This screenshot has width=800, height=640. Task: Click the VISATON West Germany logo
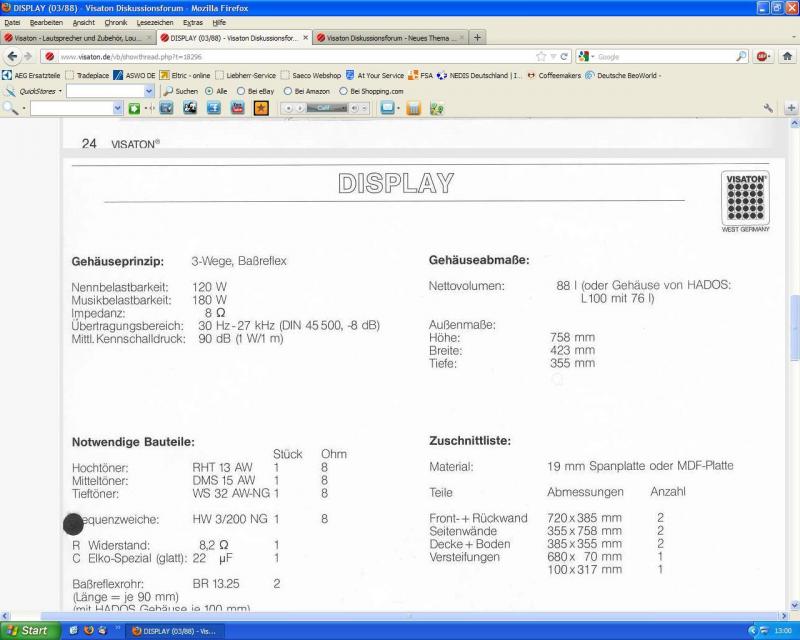point(745,201)
